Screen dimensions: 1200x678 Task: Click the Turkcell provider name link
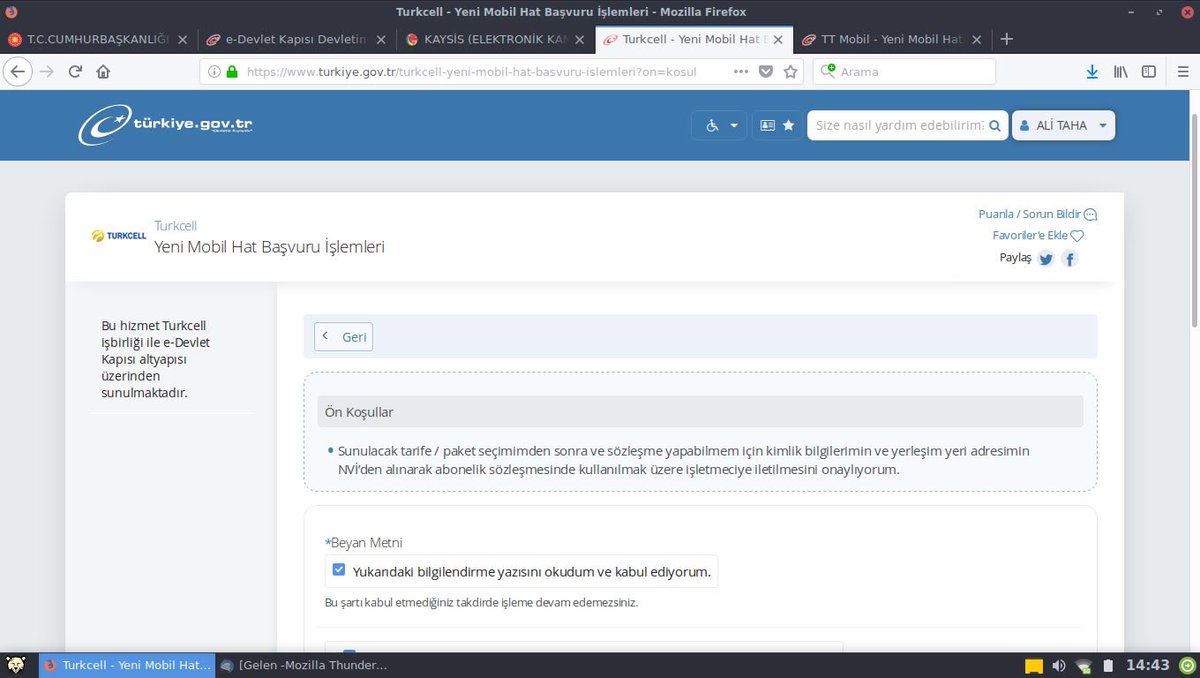[176, 226]
